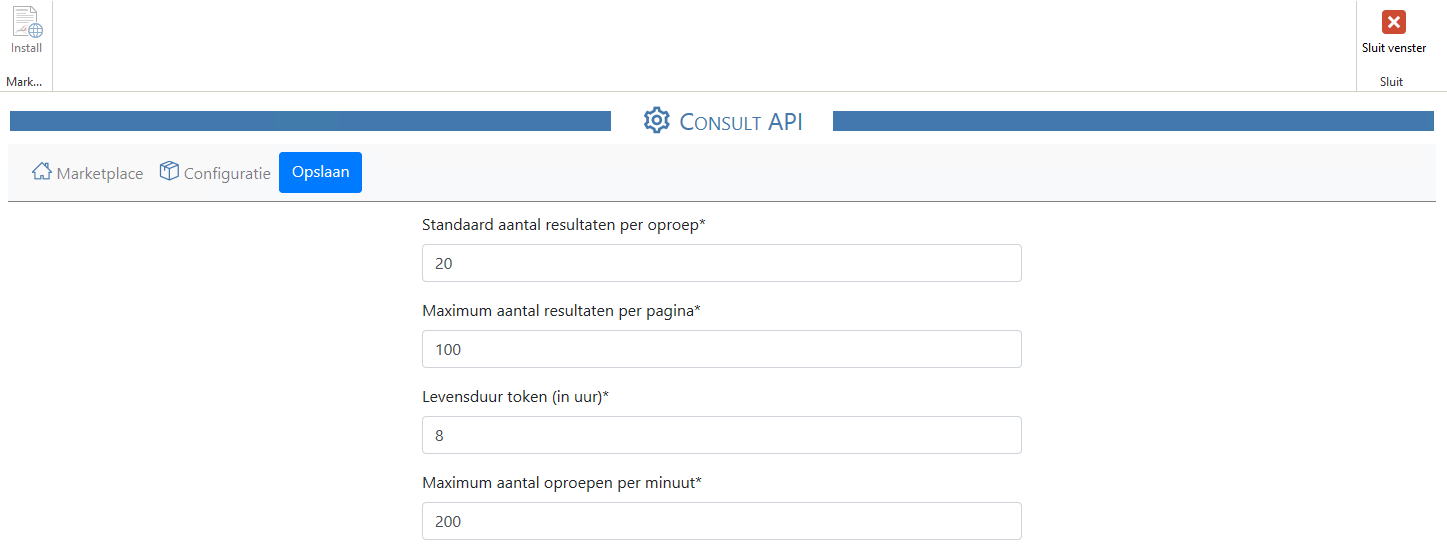
Task: Click the Levensduur token (in uur) label
Action: (515, 397)
